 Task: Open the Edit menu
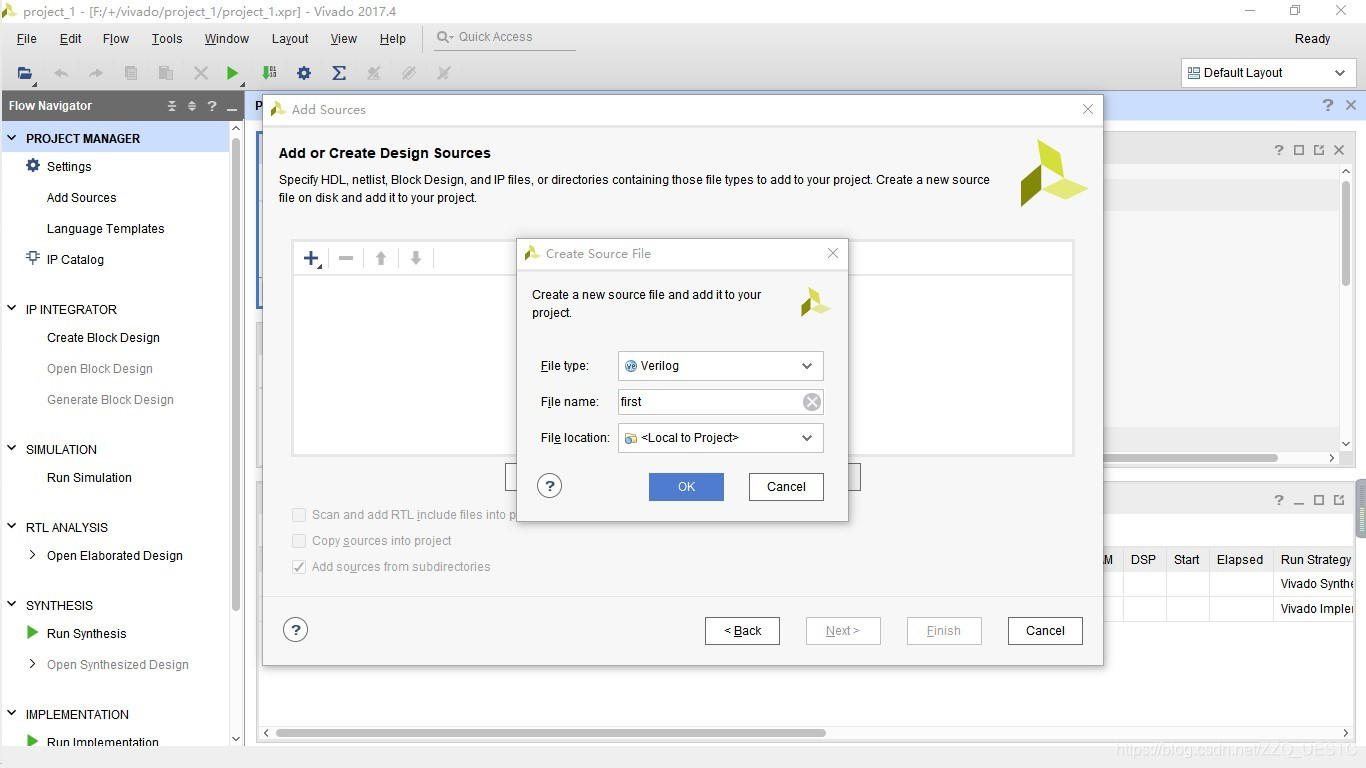click(x=70, y=39)
